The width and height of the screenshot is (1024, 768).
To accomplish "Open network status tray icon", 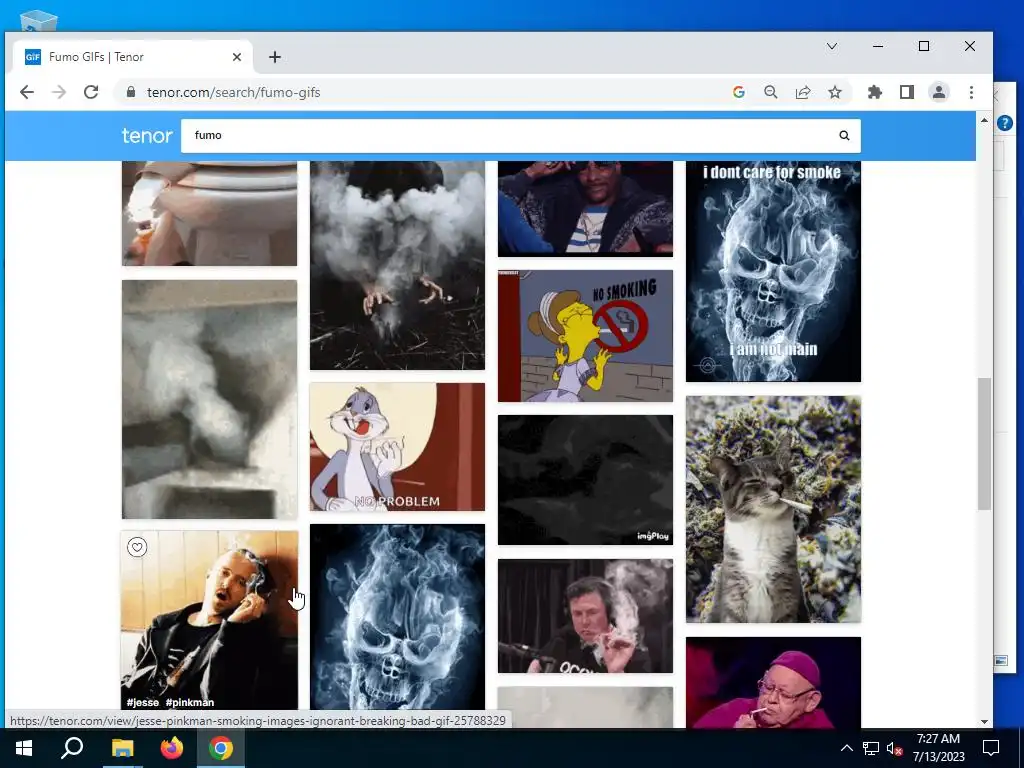I will (x=871, y=748).
